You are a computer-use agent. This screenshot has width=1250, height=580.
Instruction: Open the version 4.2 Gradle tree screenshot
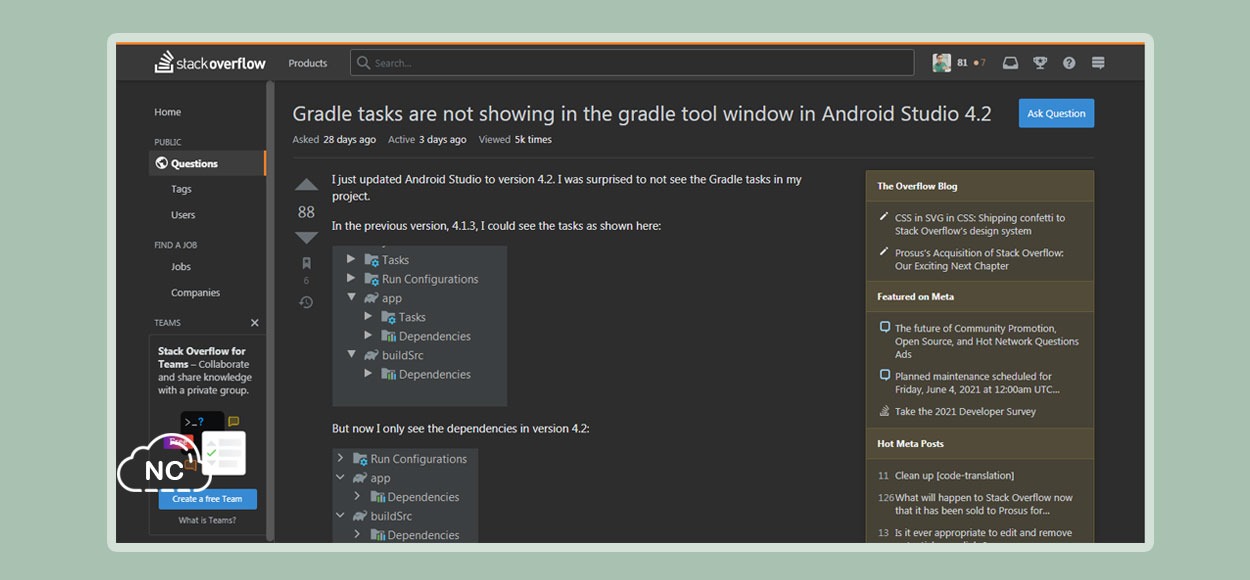405,496
